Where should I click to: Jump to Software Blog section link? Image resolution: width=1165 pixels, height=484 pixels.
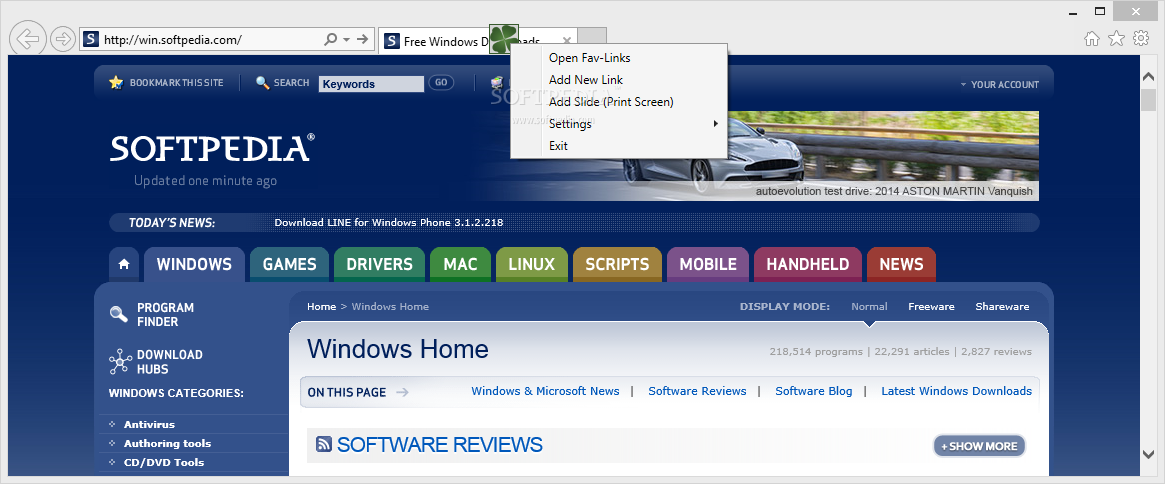[x=814, y=391]
